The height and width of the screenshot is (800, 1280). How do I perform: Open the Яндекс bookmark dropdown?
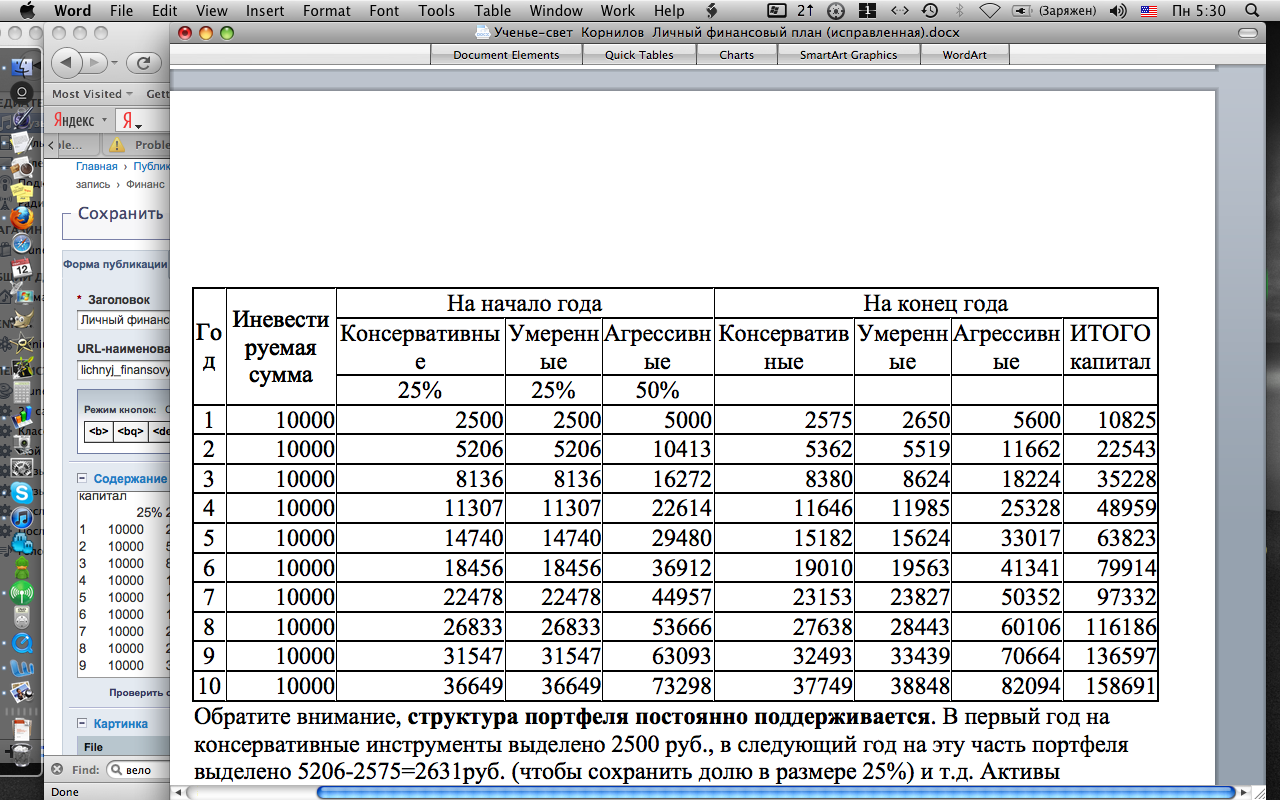pyautogui.click(x=80, y=120)
